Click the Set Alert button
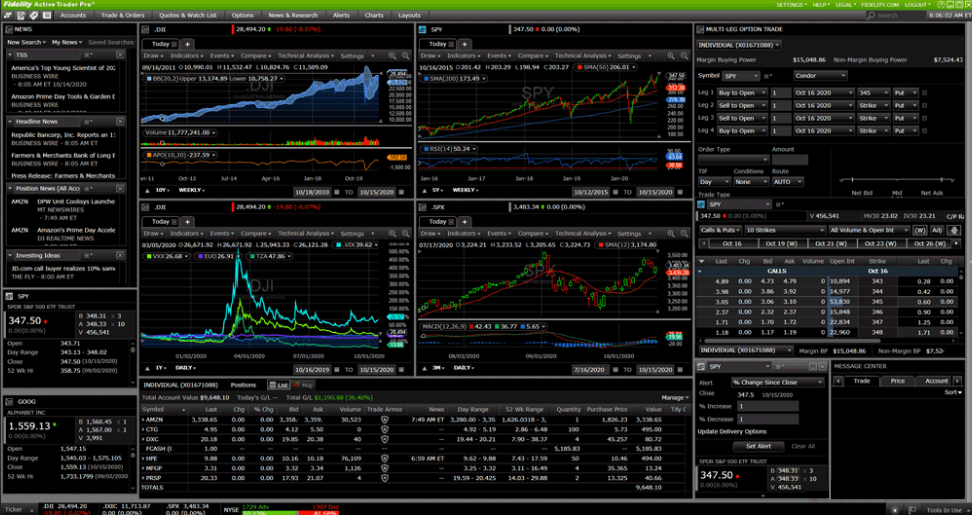 point(759,446)
